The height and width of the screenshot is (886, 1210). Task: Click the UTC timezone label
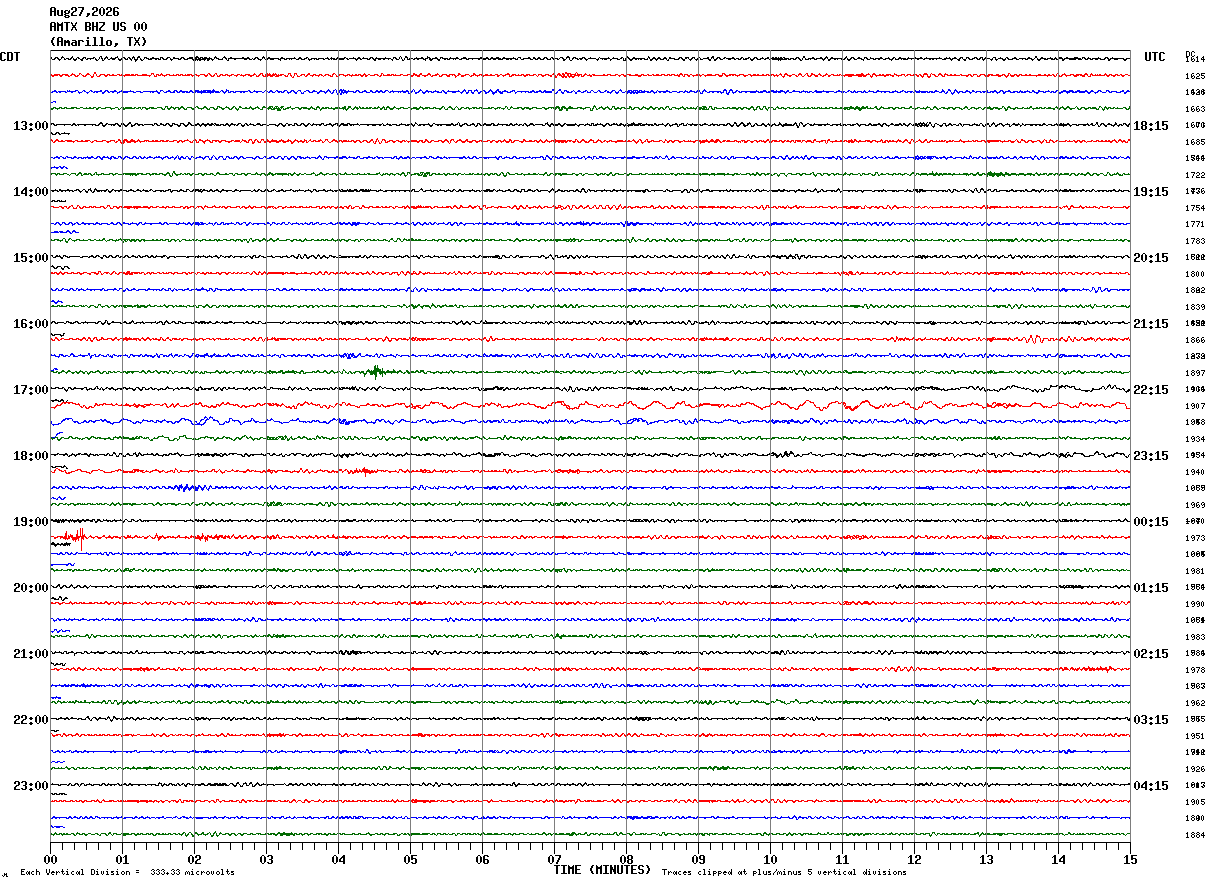click(1155, 57)
